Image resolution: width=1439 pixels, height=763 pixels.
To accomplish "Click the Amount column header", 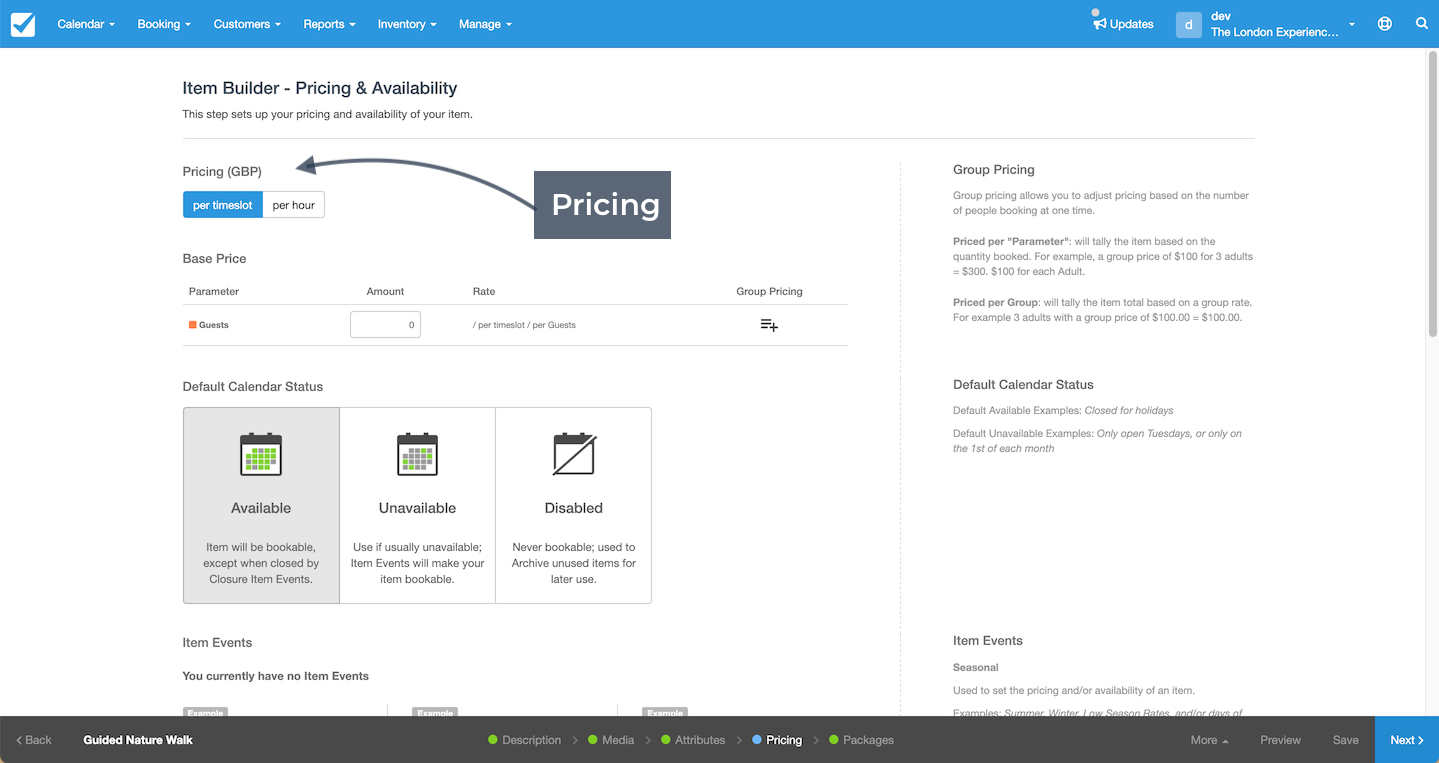I will click(x=385, y=291).
